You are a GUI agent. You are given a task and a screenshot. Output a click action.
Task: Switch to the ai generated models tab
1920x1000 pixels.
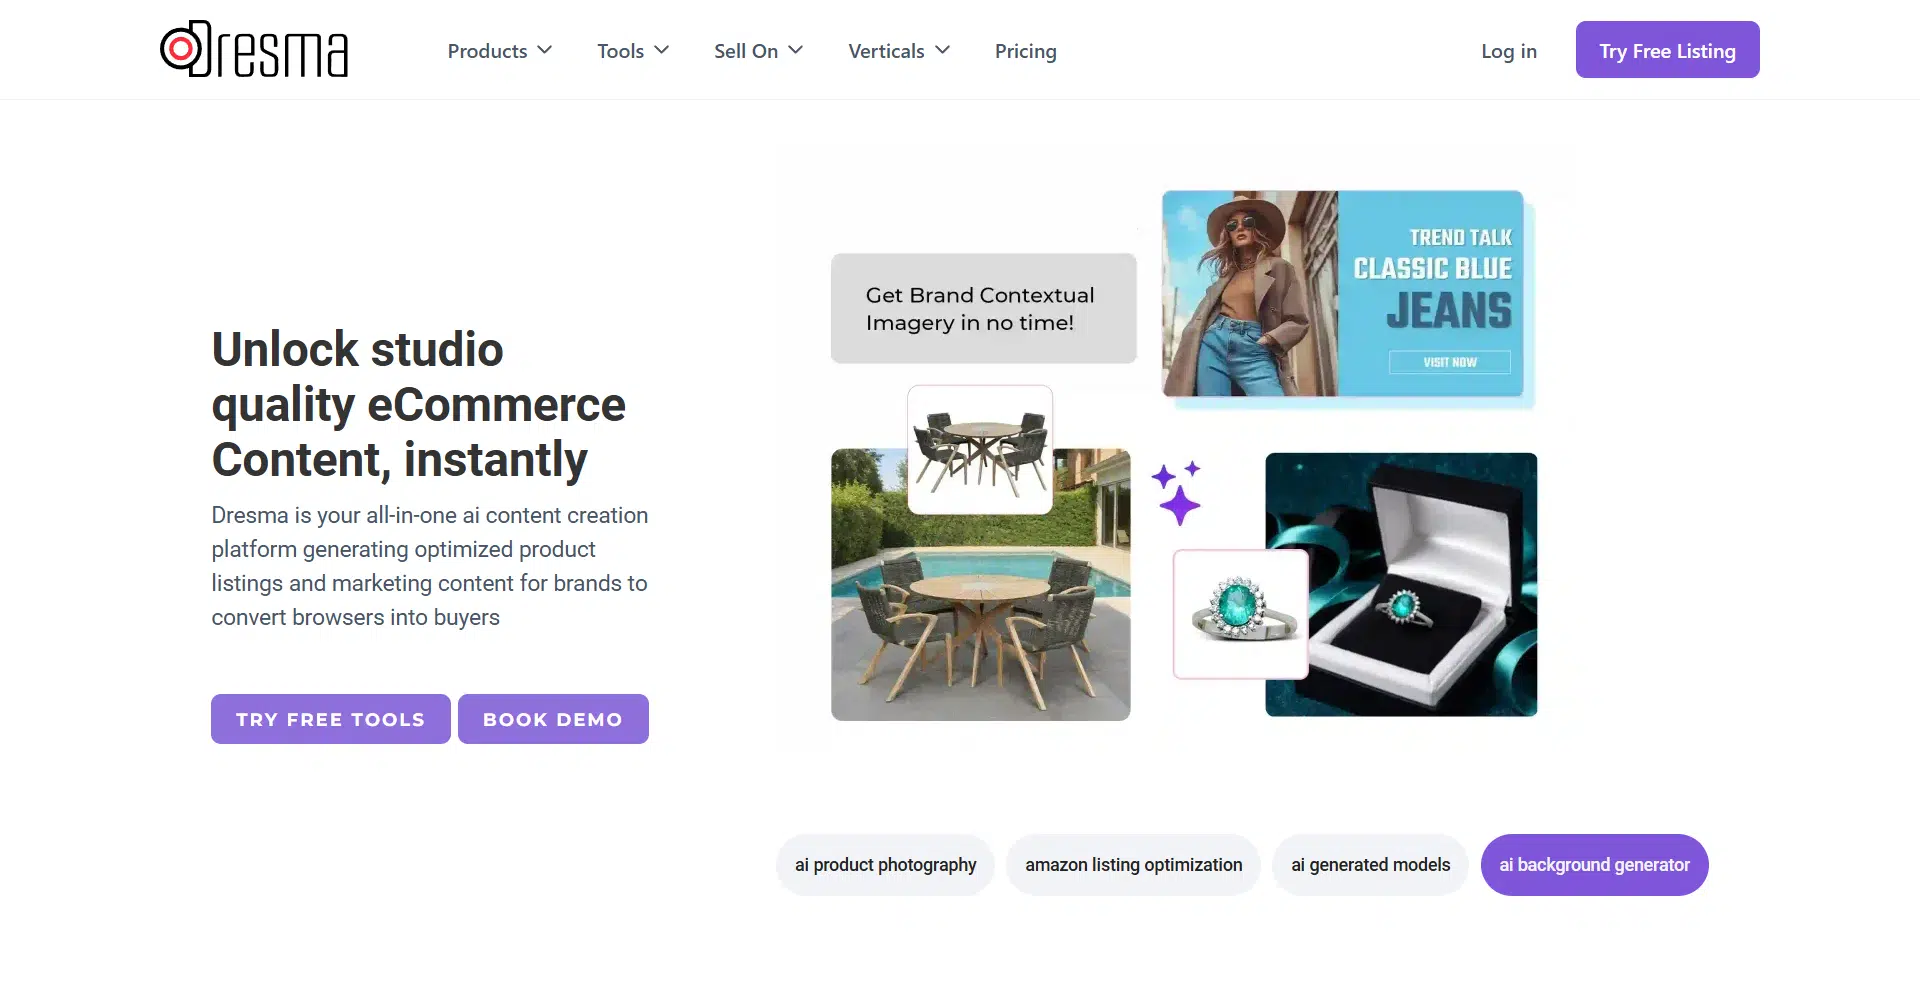click(x=1370, y=865)
